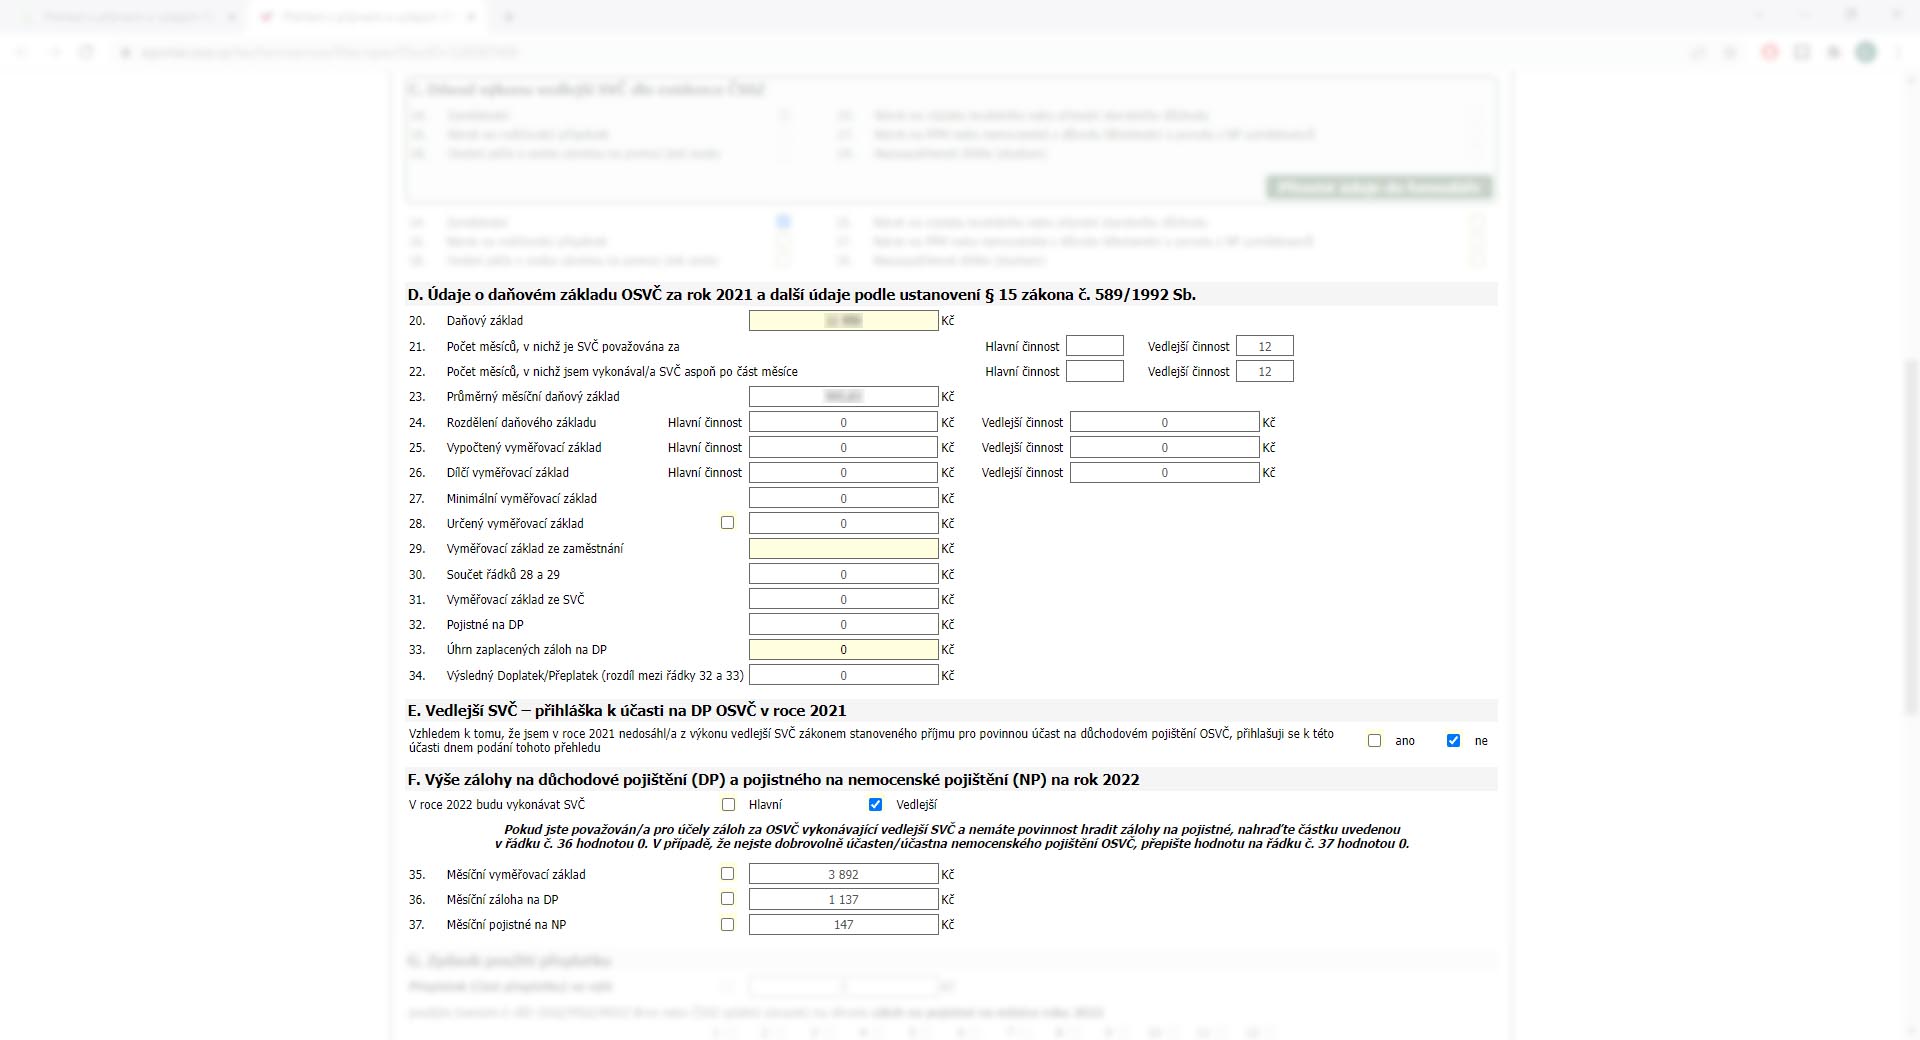The width and height of the screenshot is (1920, 1040).
Task: Click the section E heading 'Vedlejší SVČ – přihláška'
Action: pos(626,711)
